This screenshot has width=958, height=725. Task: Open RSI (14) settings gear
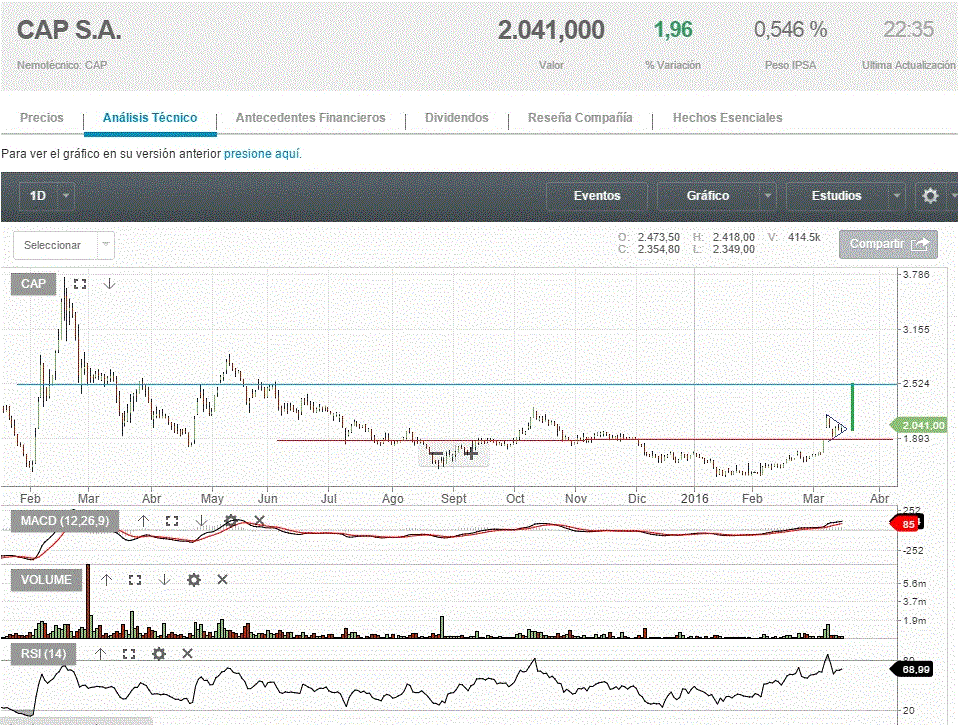click(x=158, y=654)
